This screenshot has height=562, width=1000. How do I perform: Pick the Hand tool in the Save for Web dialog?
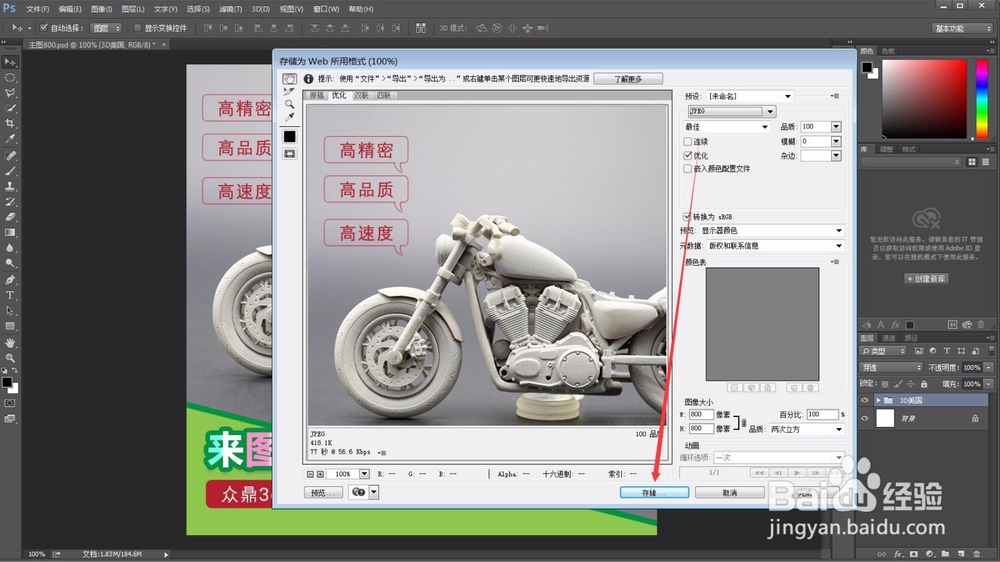pos(290,78)
